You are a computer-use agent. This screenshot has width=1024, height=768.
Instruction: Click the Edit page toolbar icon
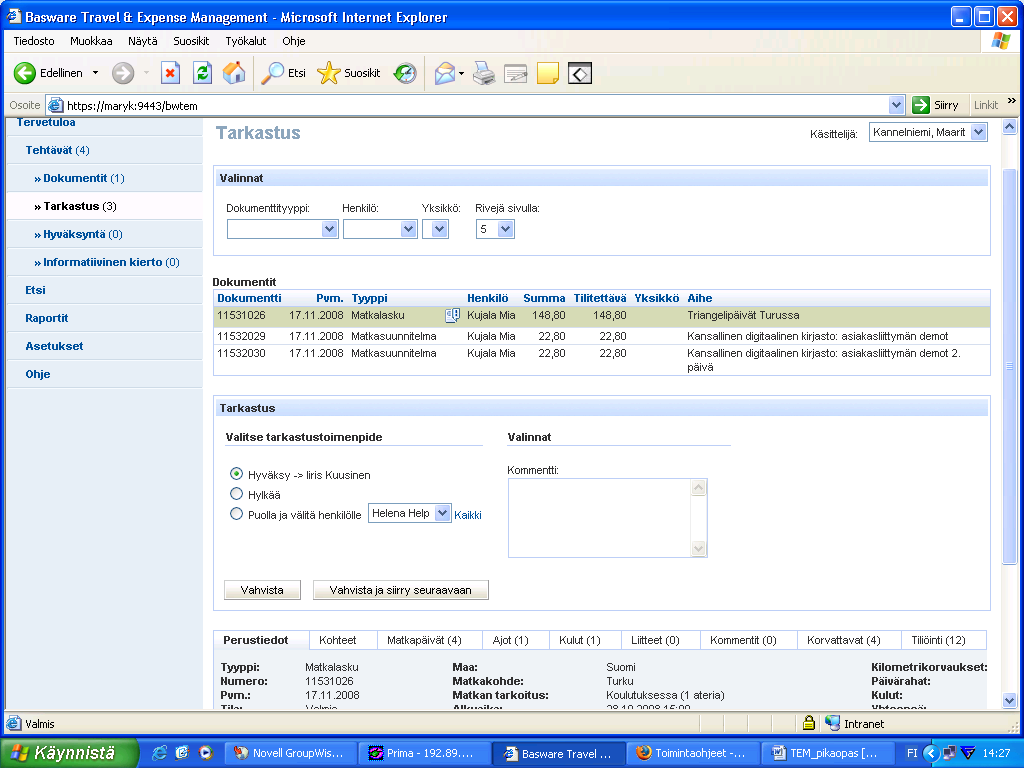[515, 73]
